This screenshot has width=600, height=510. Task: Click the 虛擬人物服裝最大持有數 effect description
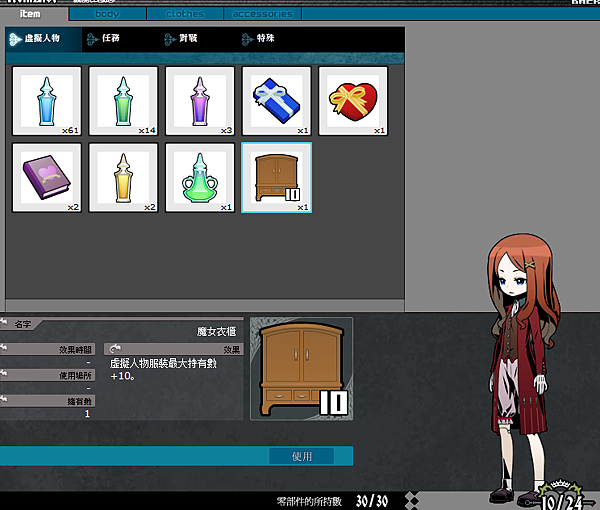pos(163,369)
